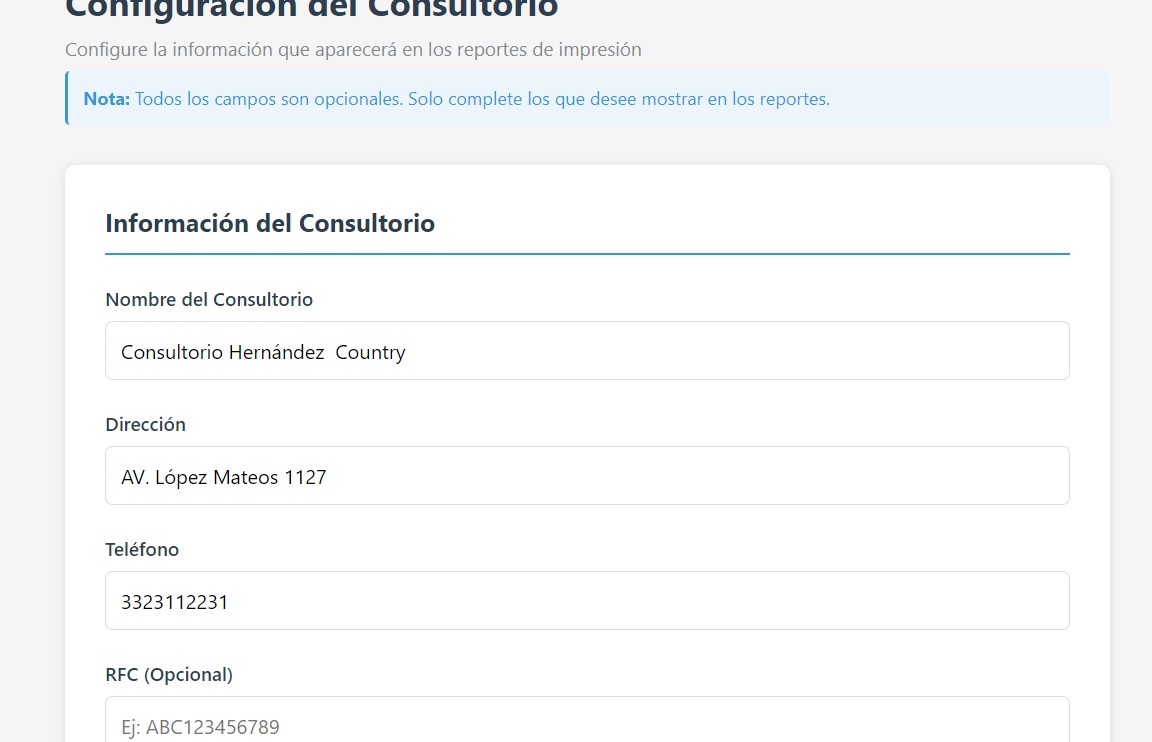Click the Nombre del Consultorio input field
1152x742 pixels.
(x=587, y=350)
